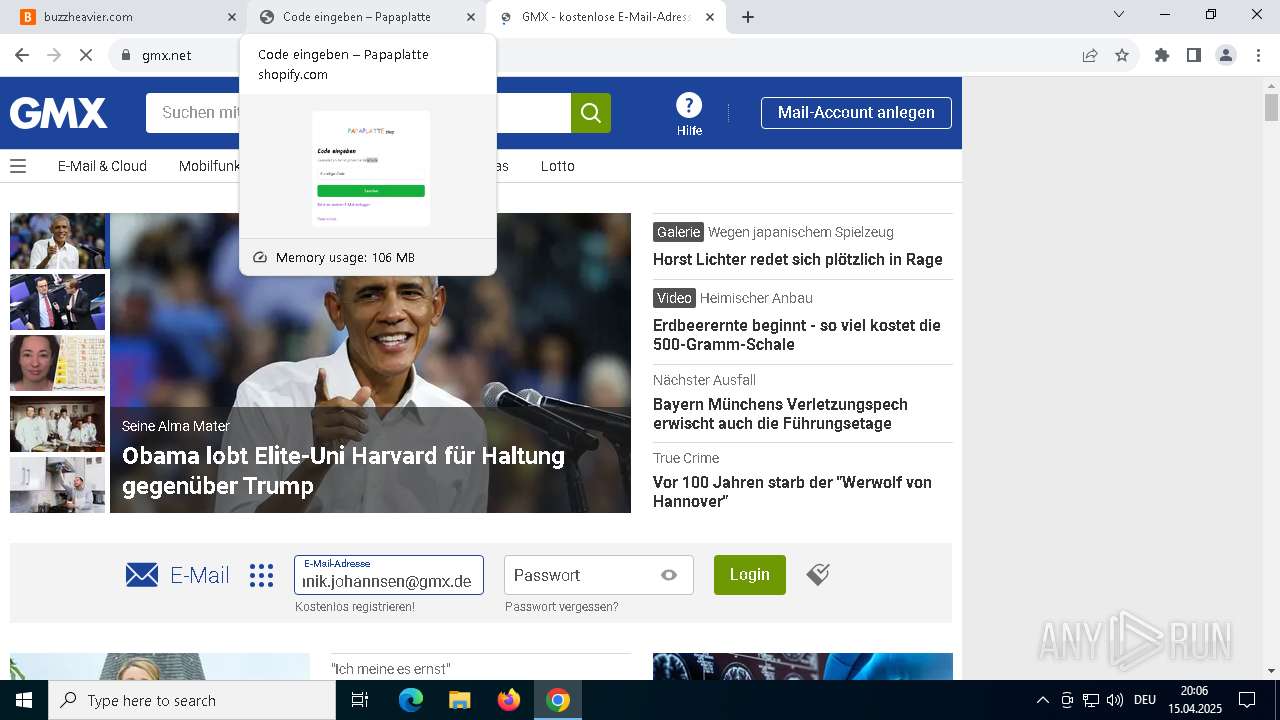Screen dimensions: 1280x720
Task: Open Task View on the taskbar
Action: pos(360,700)
